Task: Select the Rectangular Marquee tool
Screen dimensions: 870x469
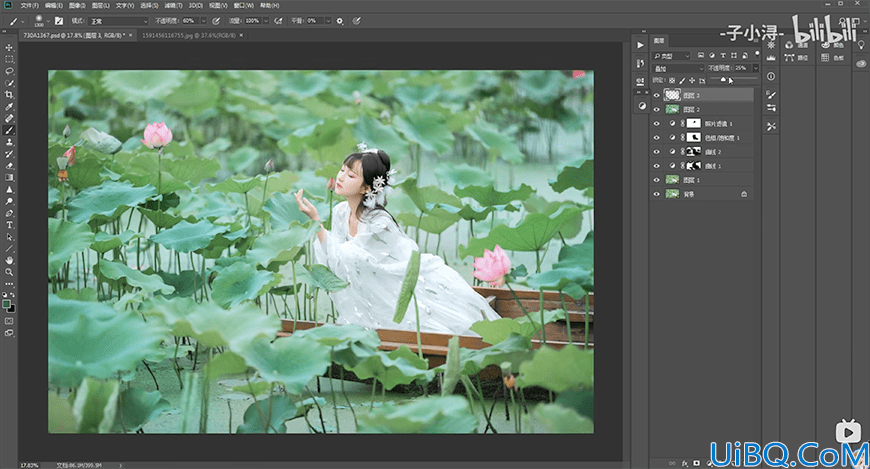Action: pos(9,59)
